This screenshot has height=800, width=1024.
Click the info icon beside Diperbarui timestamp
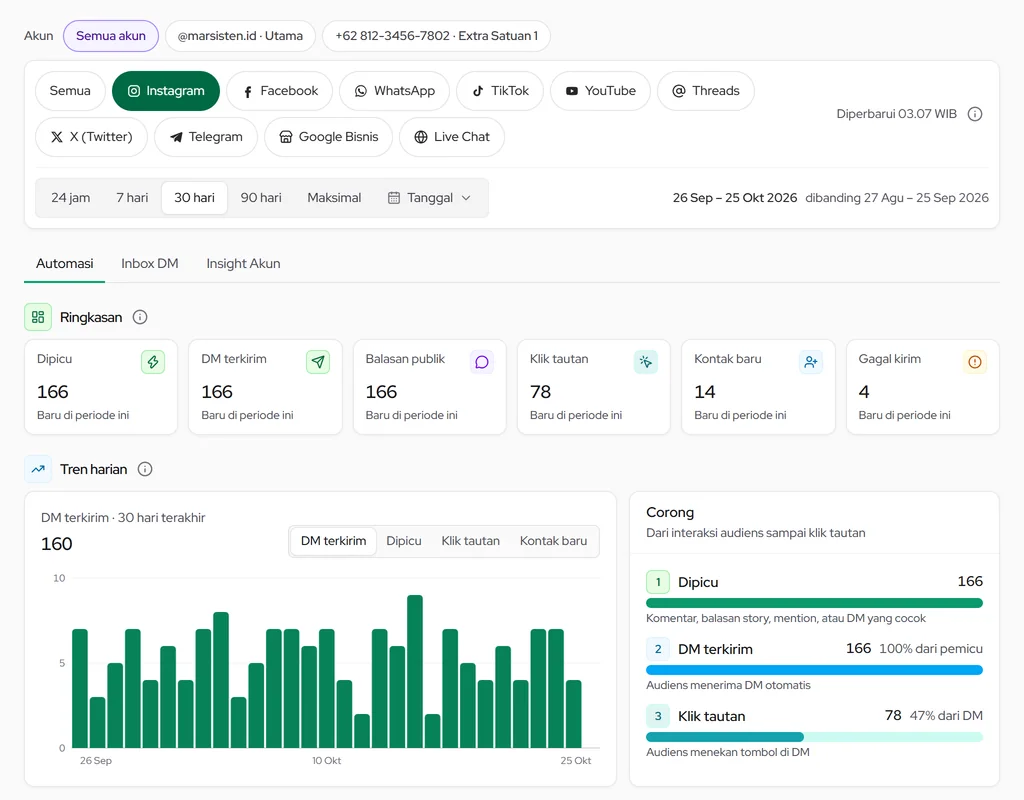click(974, 114)
